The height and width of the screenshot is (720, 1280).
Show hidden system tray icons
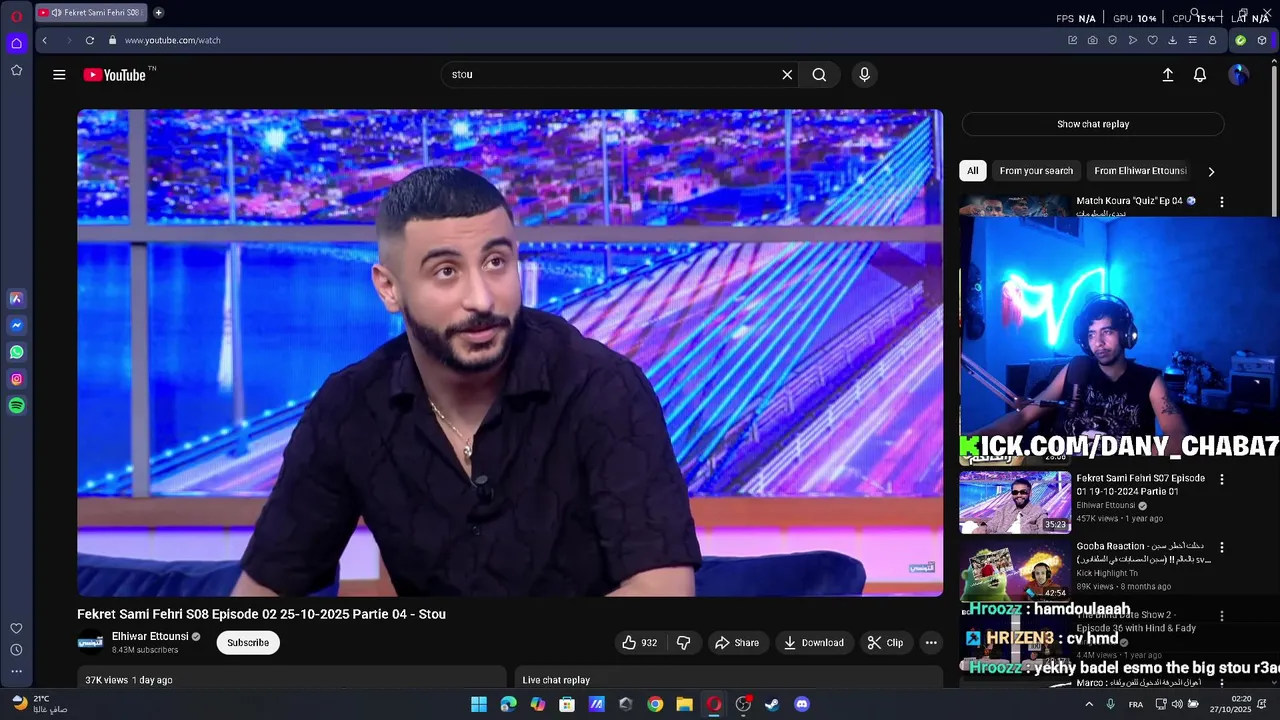click(x=1089, y=704)
